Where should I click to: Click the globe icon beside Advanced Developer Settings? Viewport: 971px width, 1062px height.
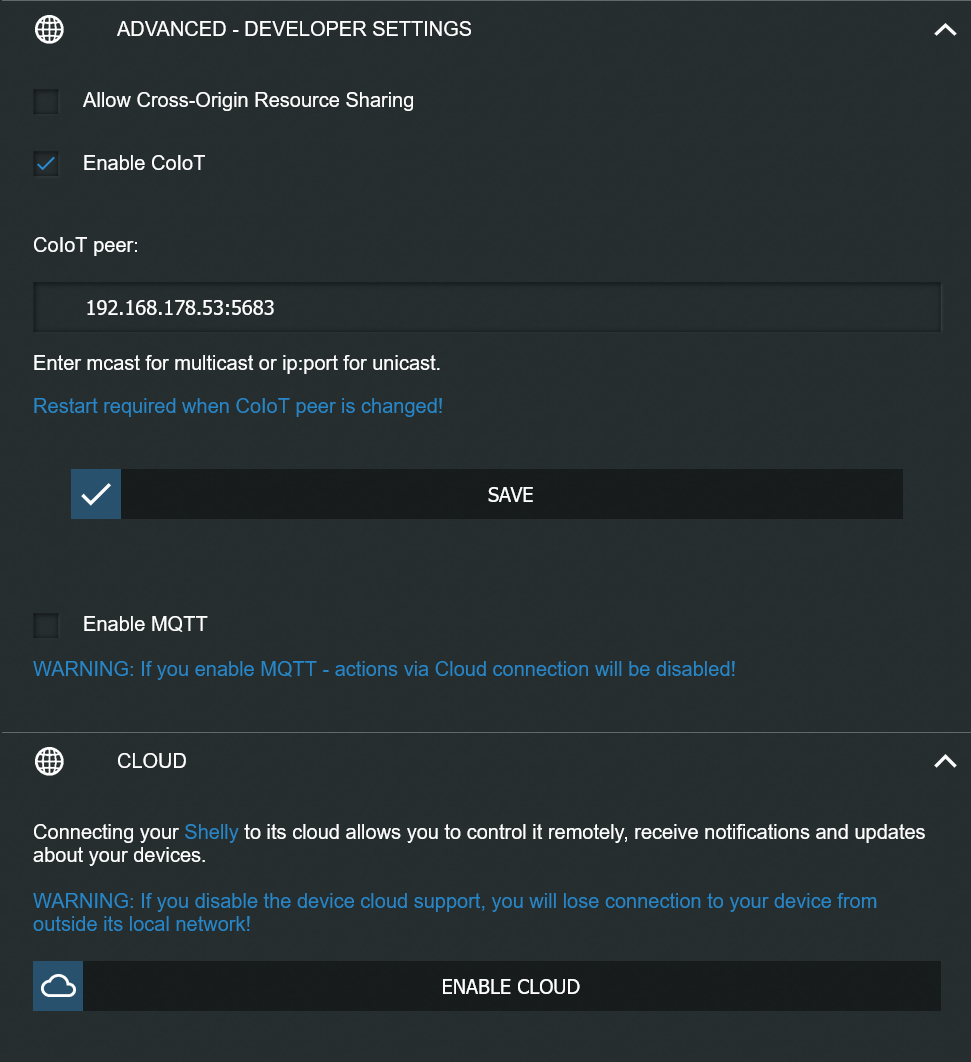49,29
